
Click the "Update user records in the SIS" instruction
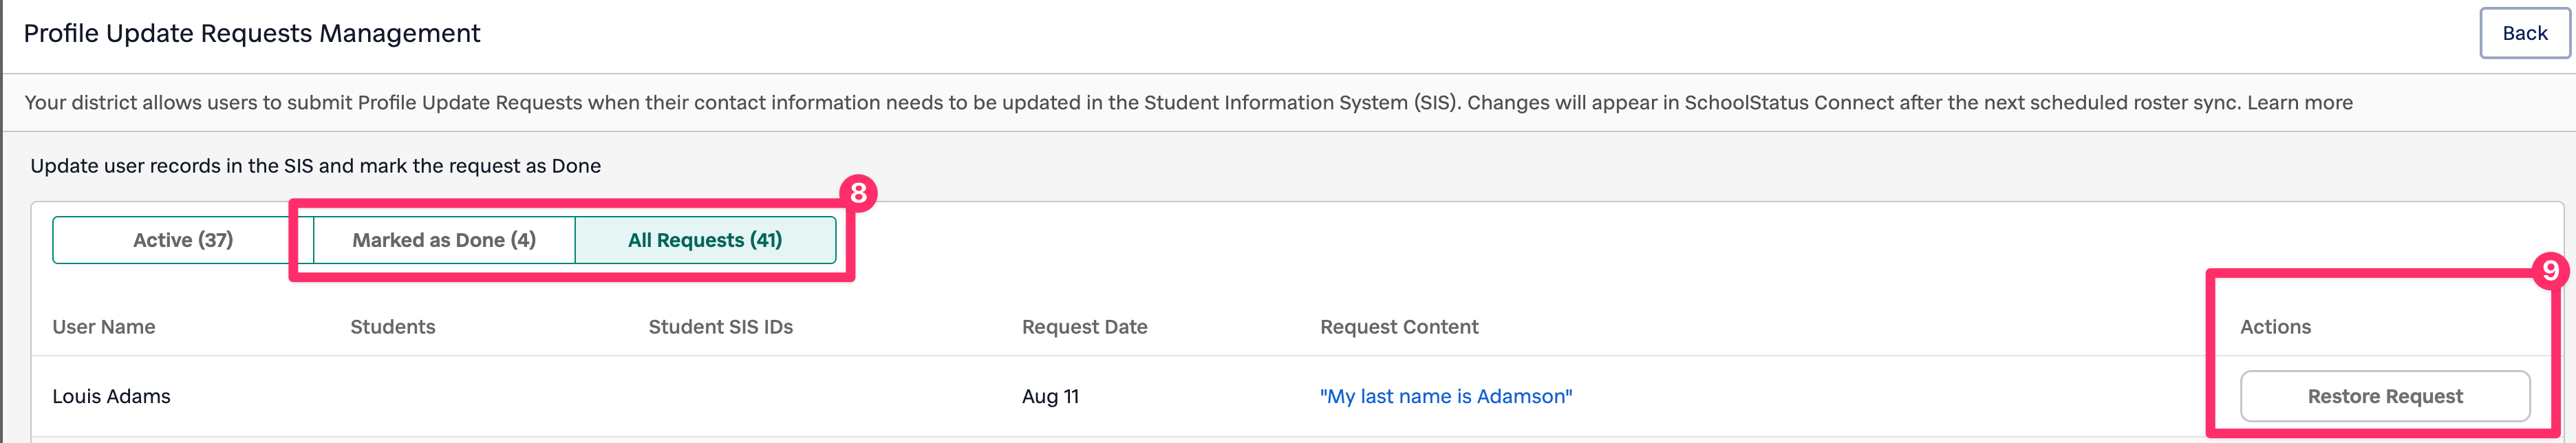[x=315, y=166]
